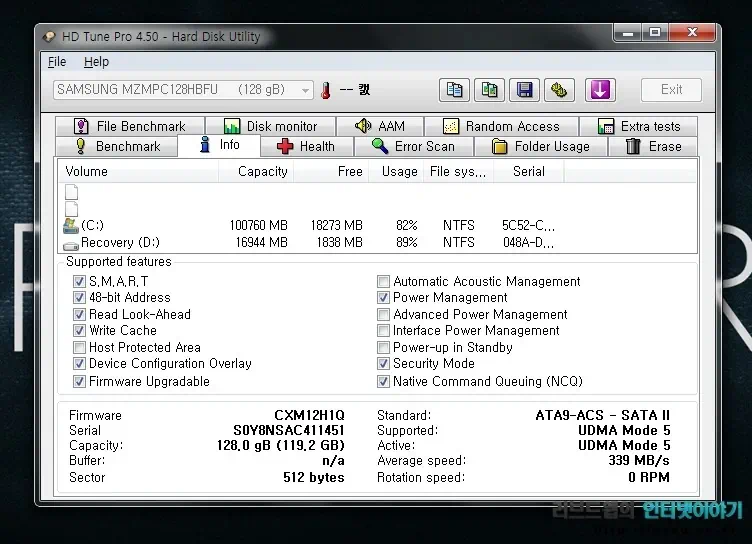Click the copy screenshot to clipboard icon

[489, 90]
